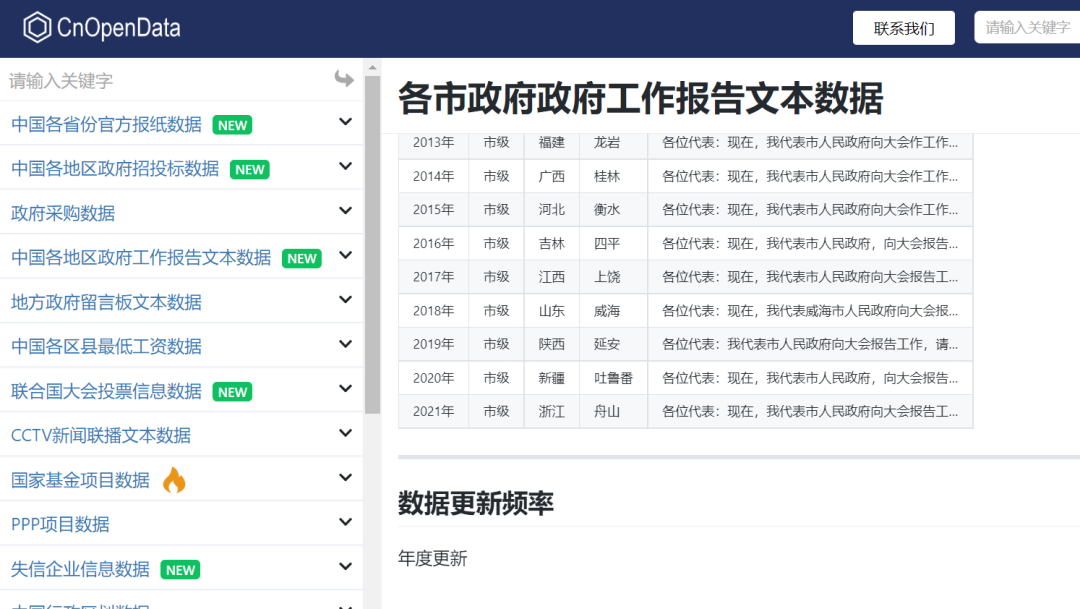
Task: Open 中国各区县最低工资数据 menu item
Action: [x=106, y=347]
